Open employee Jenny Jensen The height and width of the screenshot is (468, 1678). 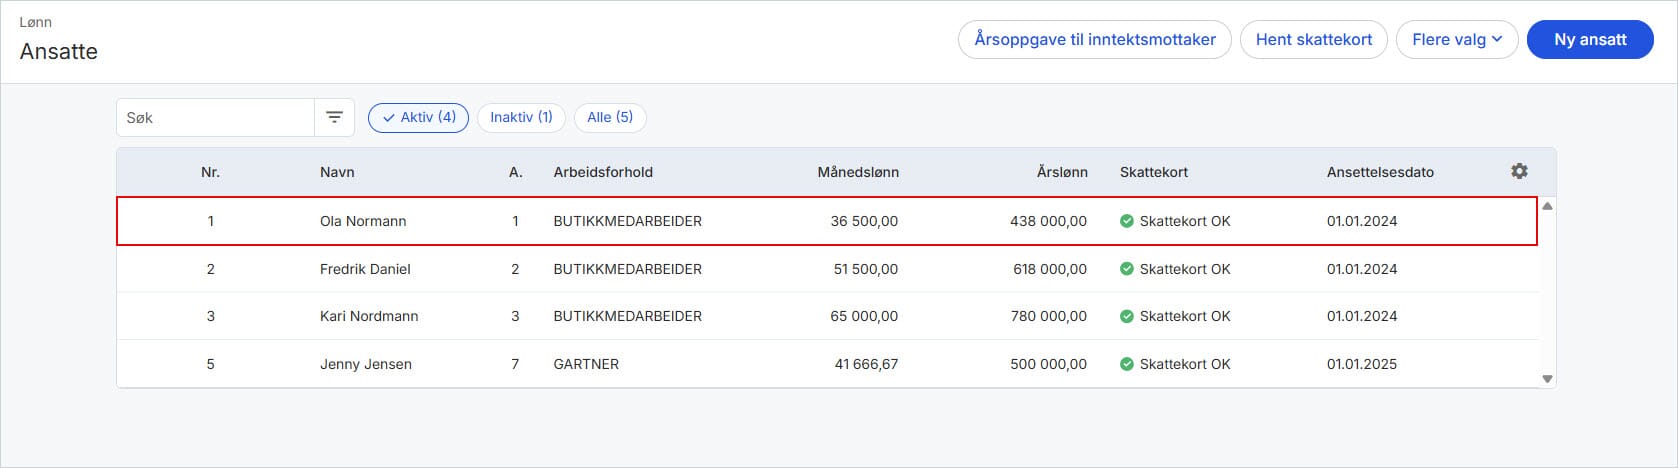point(366,364)
